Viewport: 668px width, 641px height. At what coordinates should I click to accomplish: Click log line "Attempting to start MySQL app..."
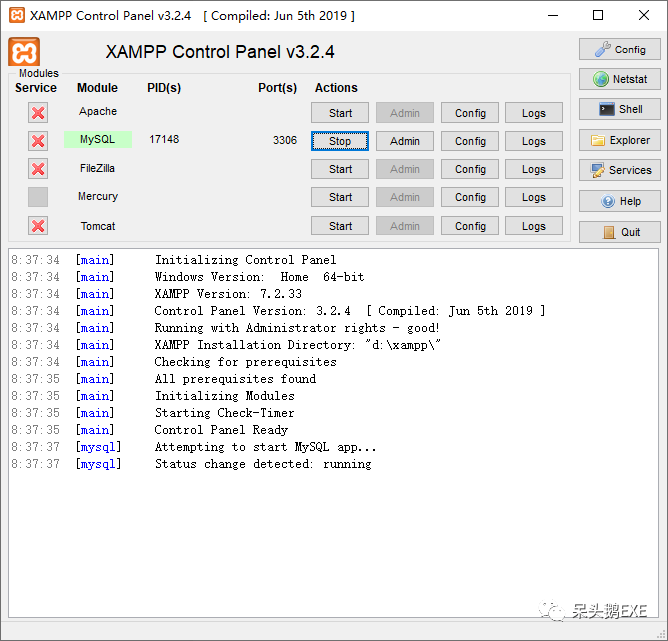(x=265, y=447)
